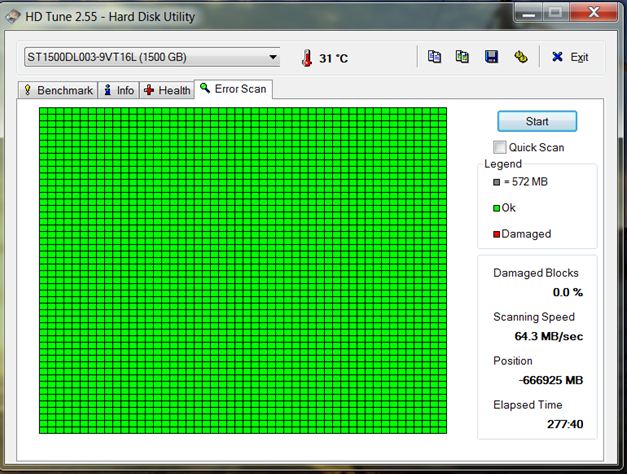Open the options settings icon
The width and height of the screenshot is (627, 474).
520,57
